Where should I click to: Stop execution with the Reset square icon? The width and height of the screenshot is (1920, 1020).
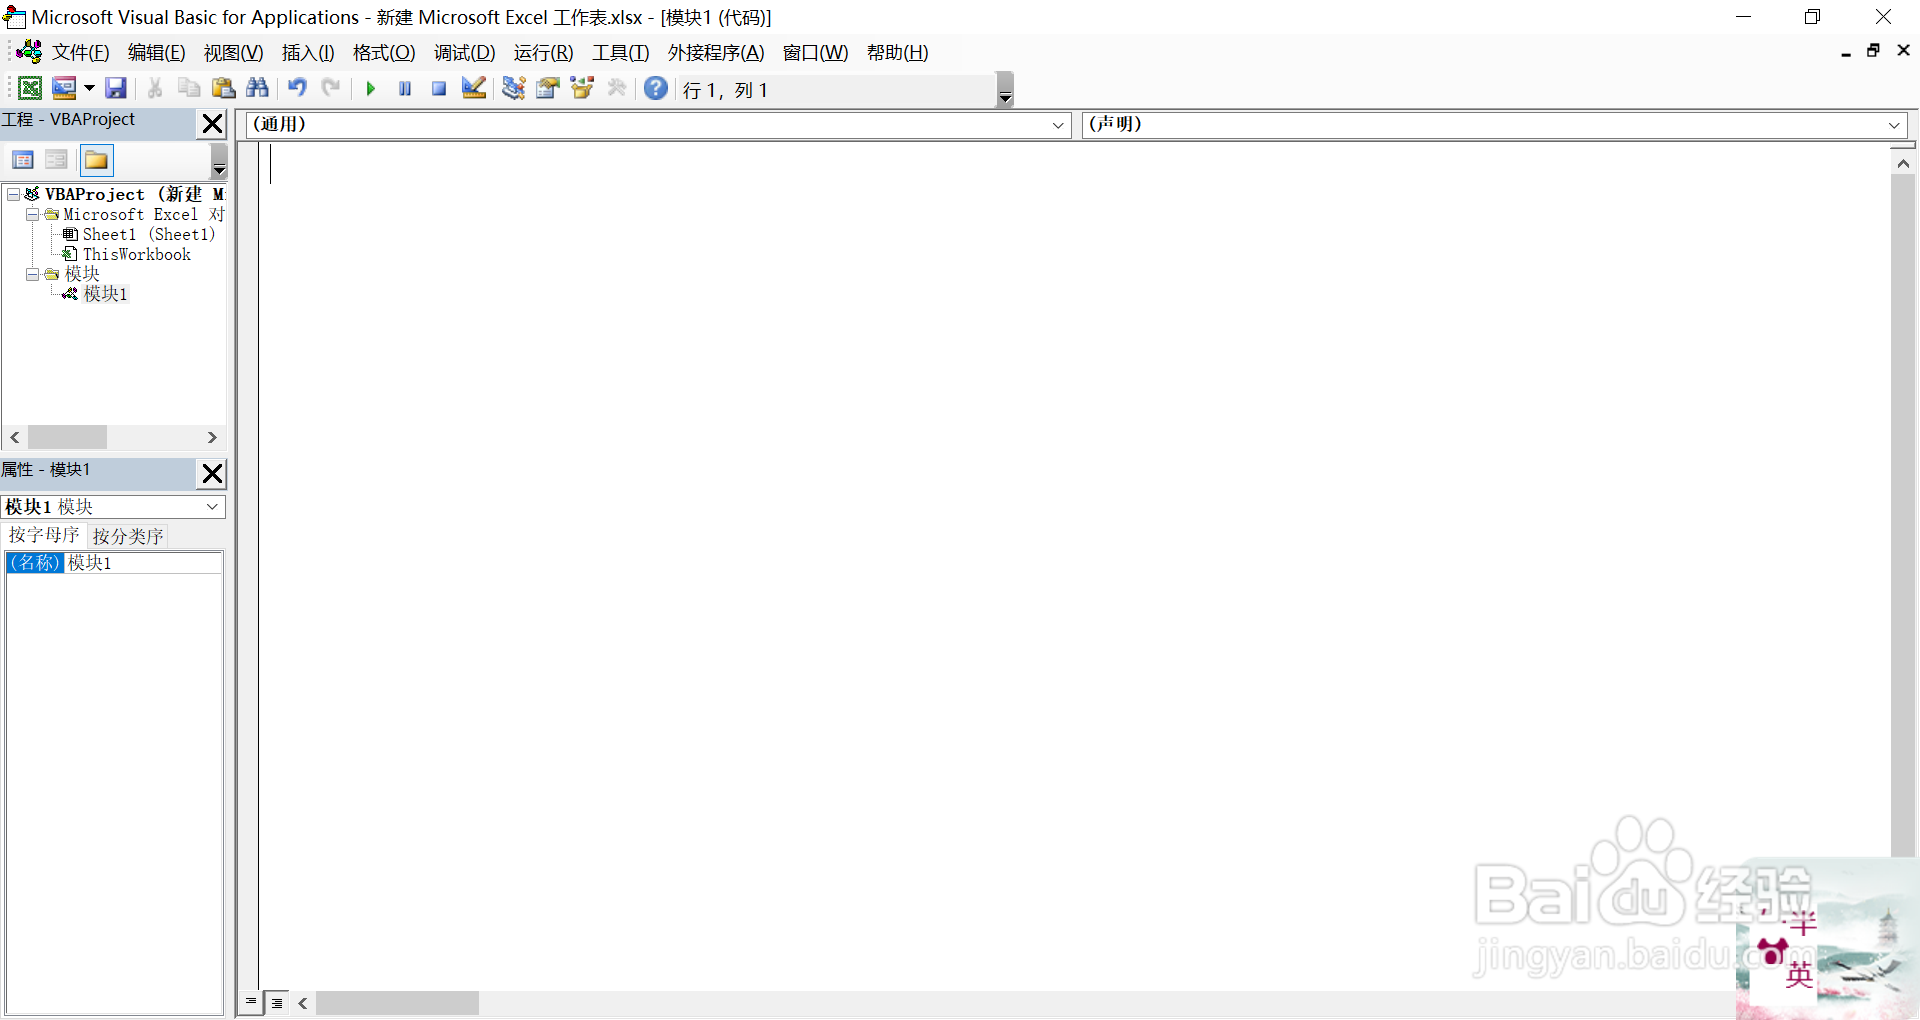coord(439,89)
